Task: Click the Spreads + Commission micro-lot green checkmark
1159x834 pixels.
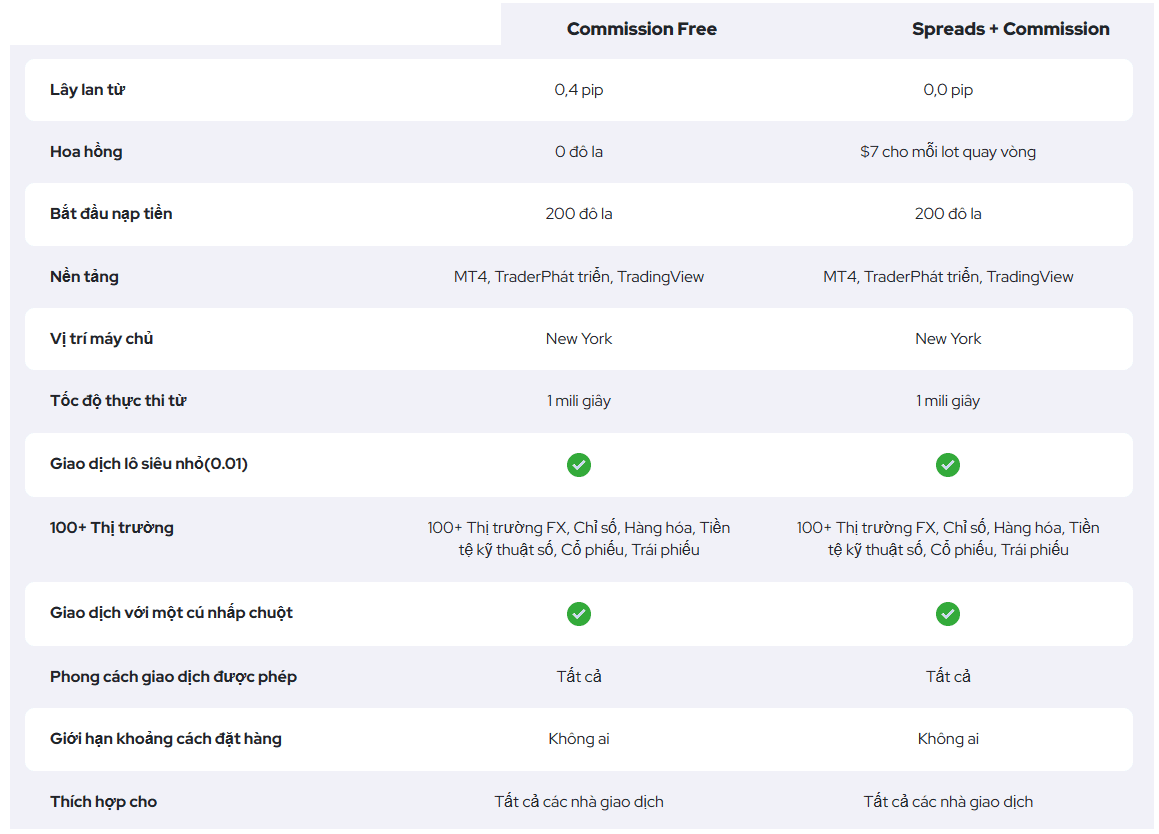Action: [x=948, y=465]
